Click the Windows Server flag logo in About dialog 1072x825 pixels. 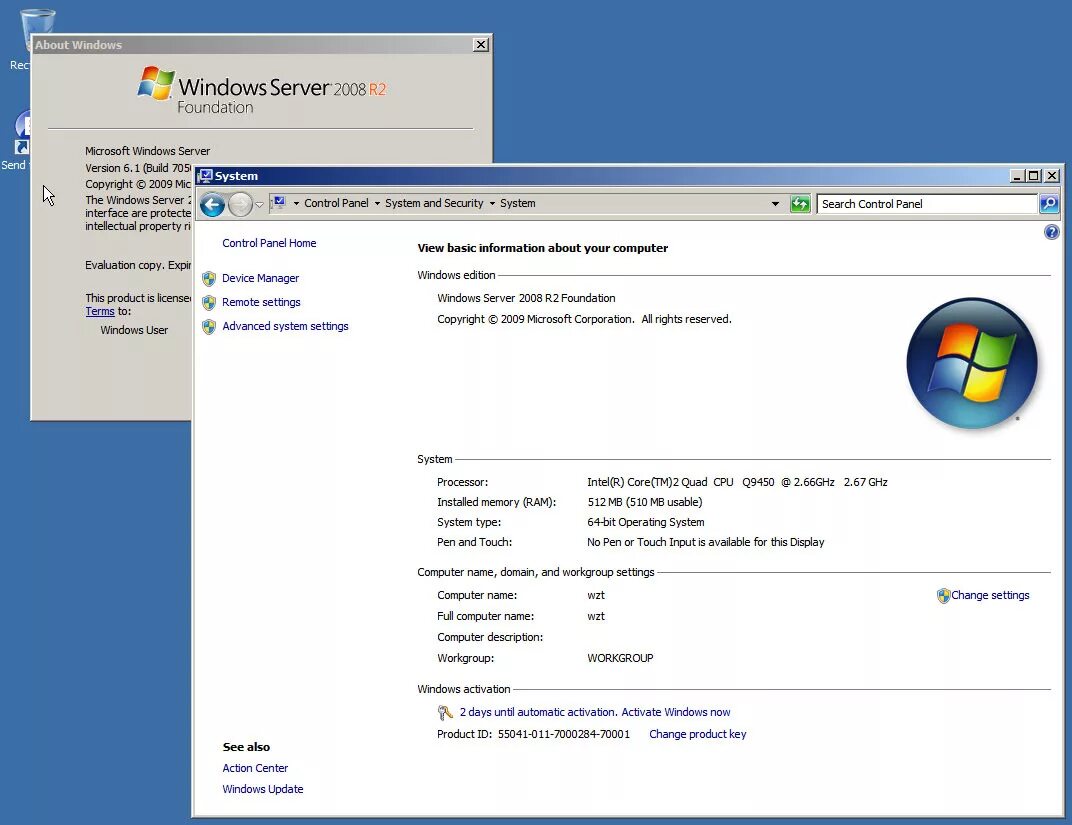point(156,83)
